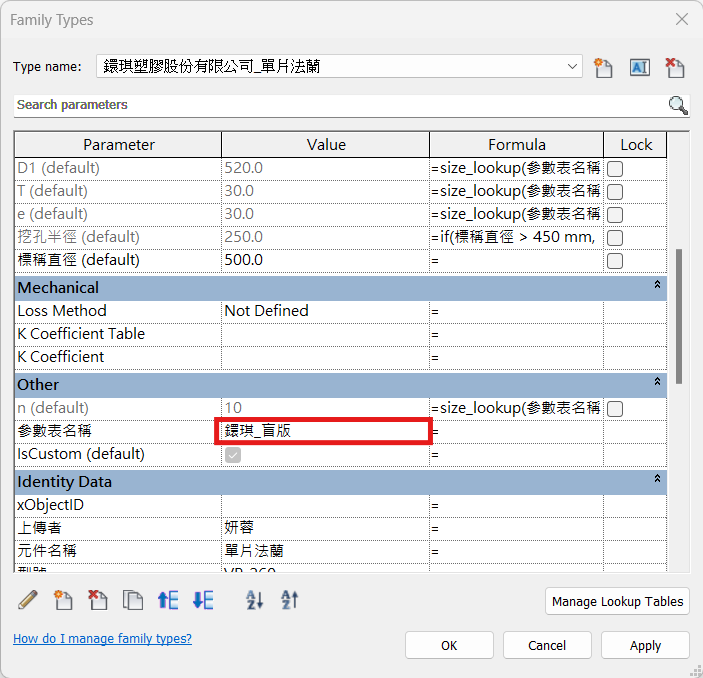Collapse the Identity Data group
The height and width of the screenshot is (678, 703).
click(657, 481)
